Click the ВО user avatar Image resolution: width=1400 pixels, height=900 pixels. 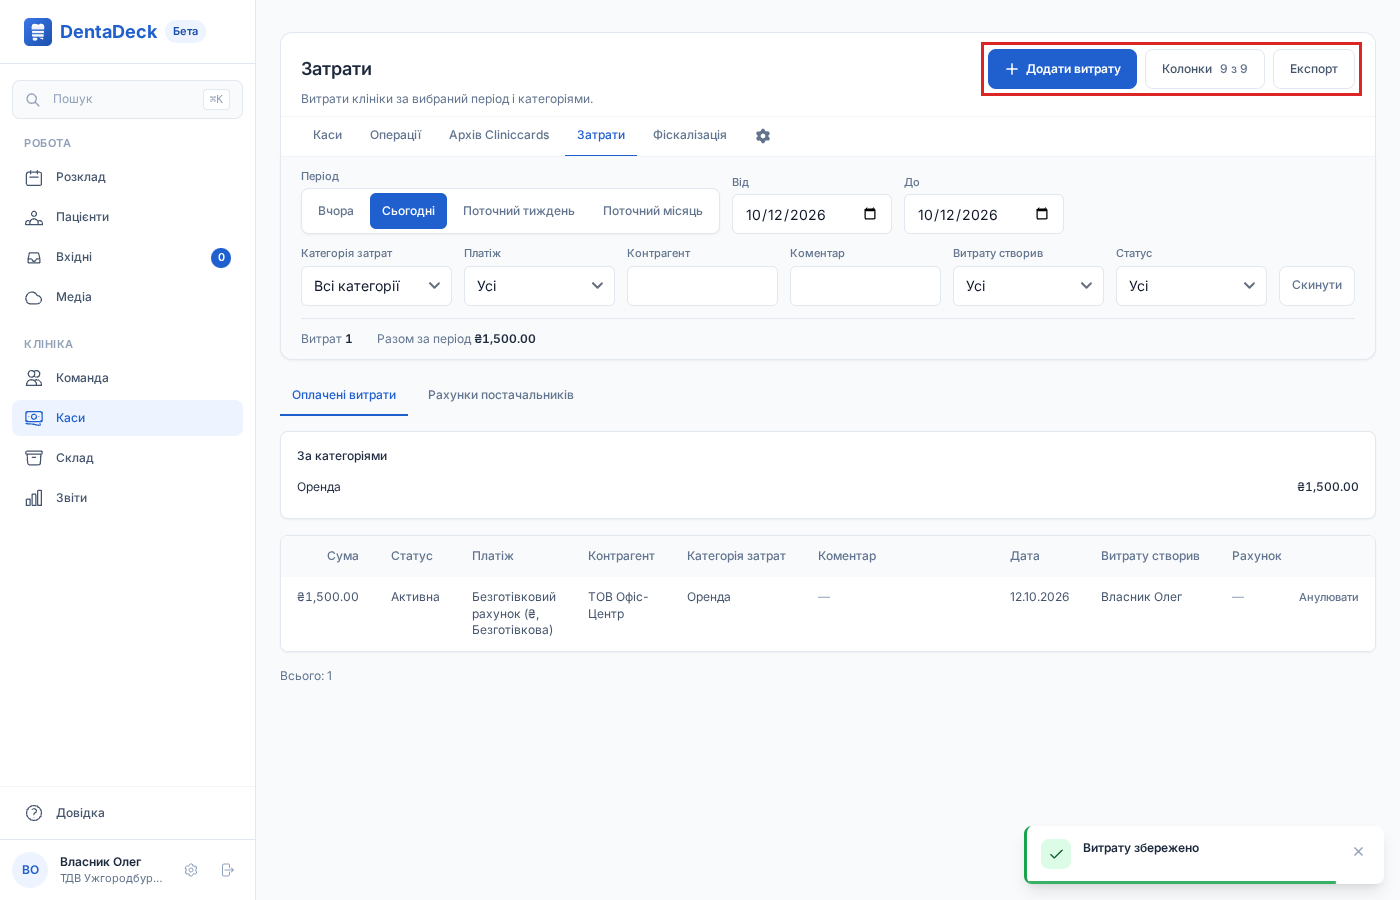coord(31,870)
